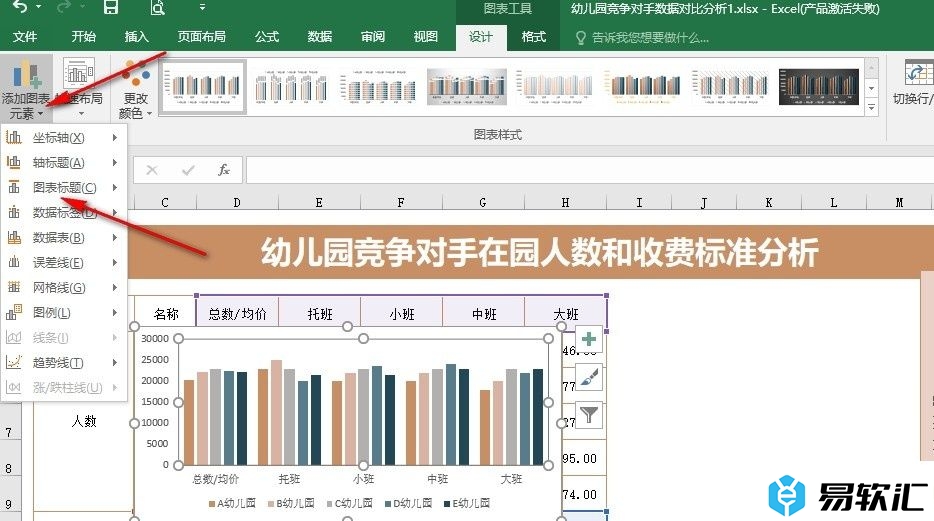Click the Chart Filters funnel button

point(589,414)
